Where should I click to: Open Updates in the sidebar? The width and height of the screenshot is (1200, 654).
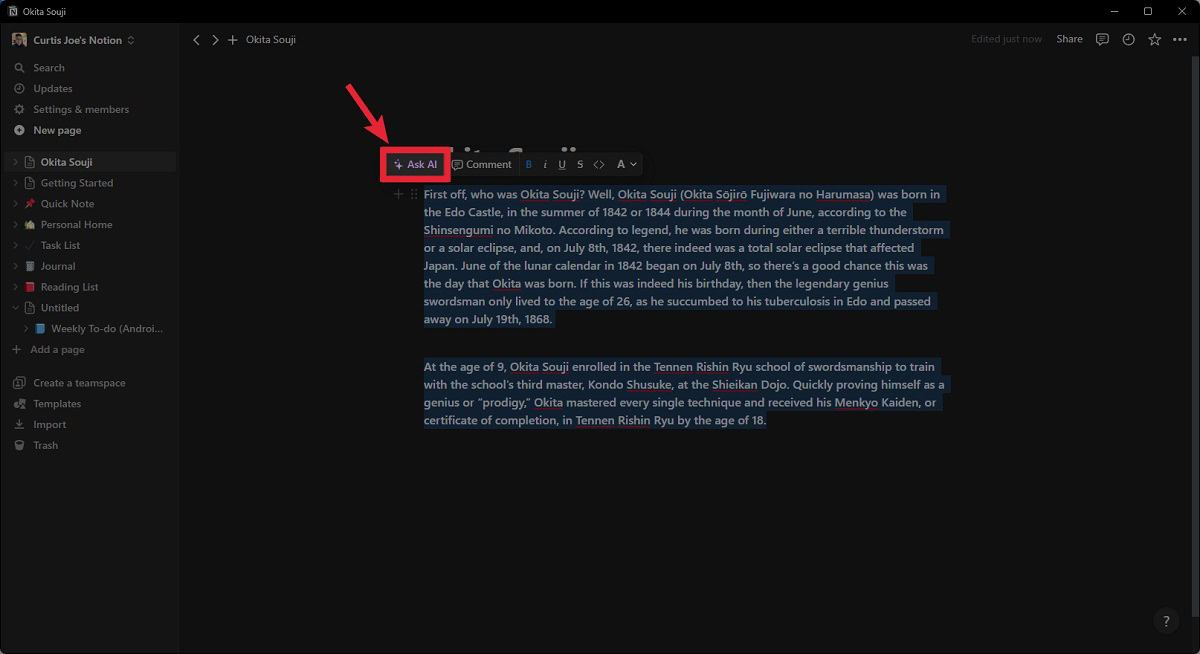(52, 89)
